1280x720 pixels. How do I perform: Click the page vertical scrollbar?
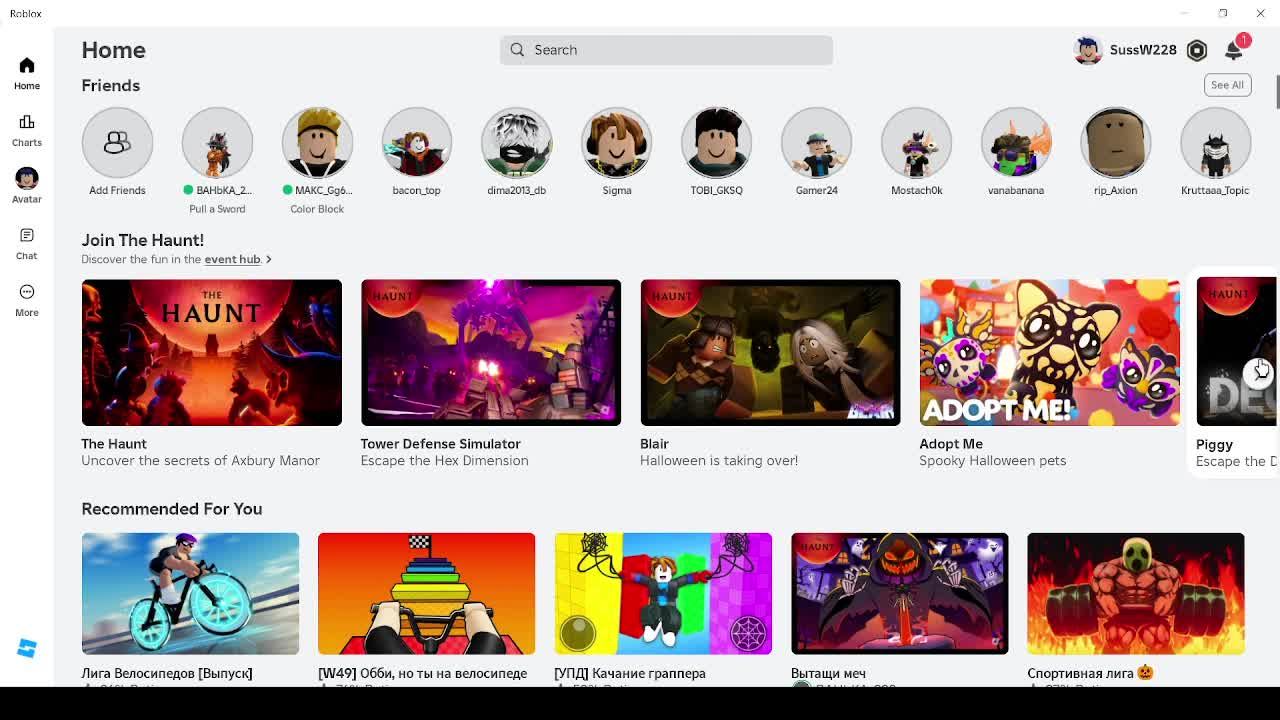[1277, 92]
